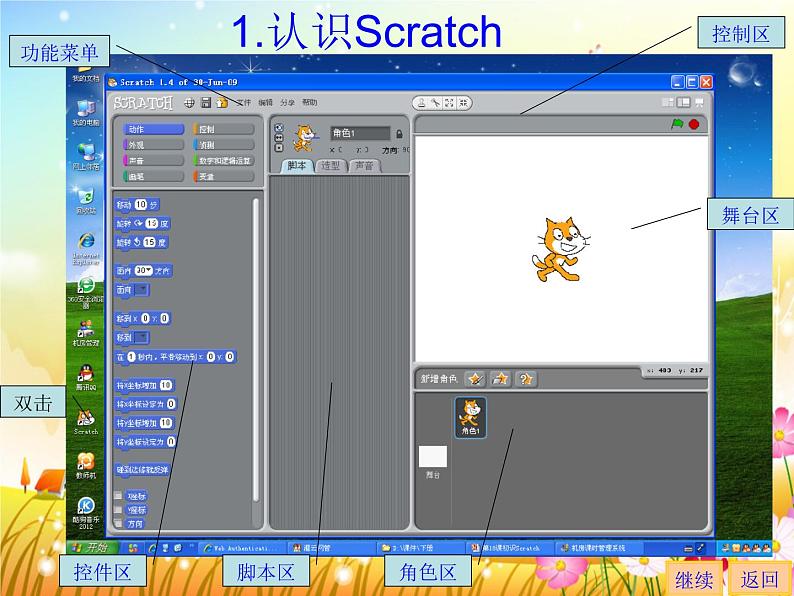Click the Windows 开始 start button
Viewport: 794px width, 596px height.
tap(92, 547)
